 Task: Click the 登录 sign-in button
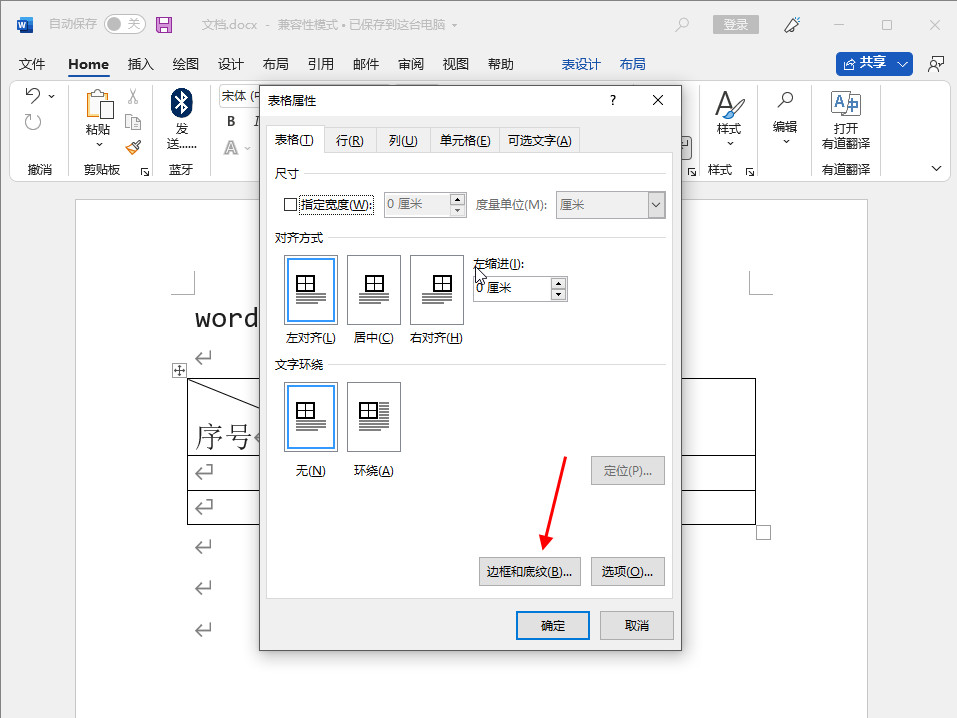tap(735, 24)
